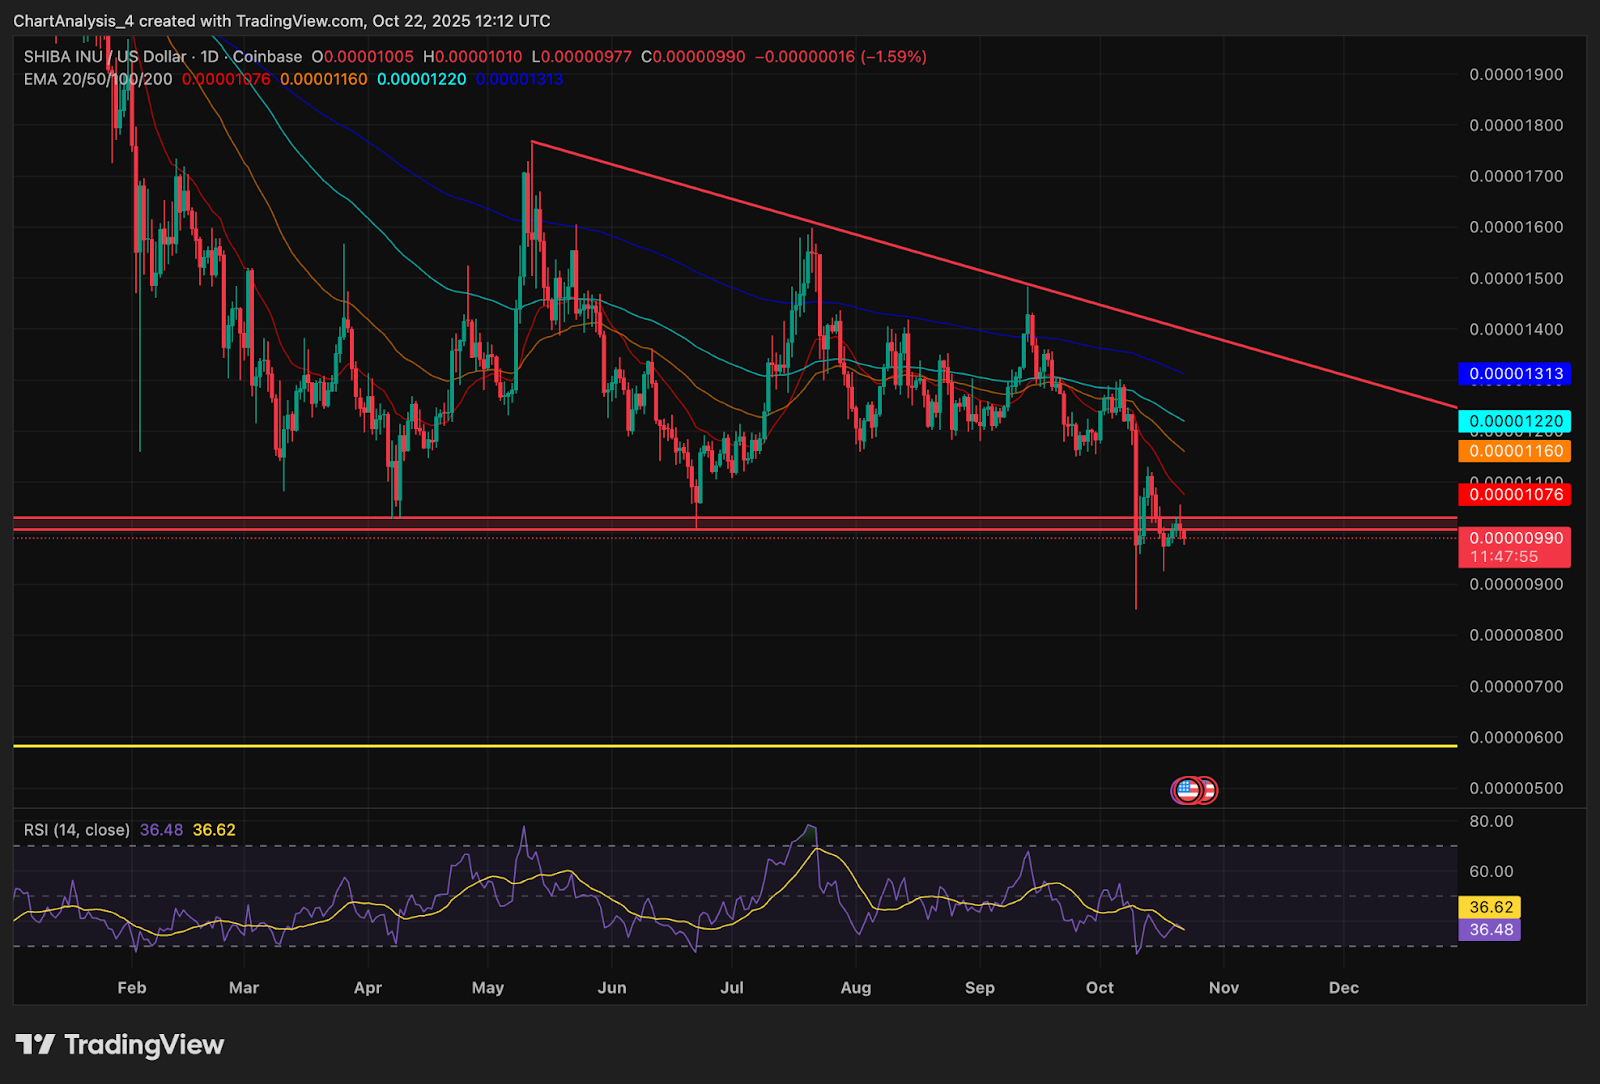Click the 1D interval label in chart header
The image size is (1600, 1084).
(x=209, y=57)
